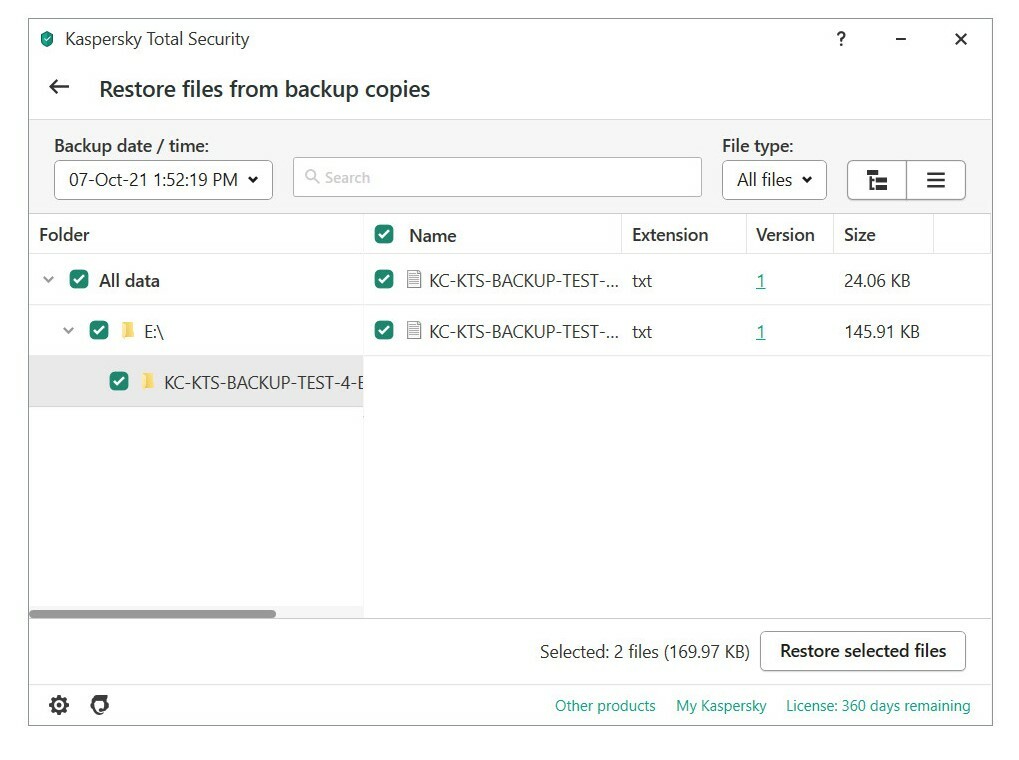1019x760 pixels.
Task: Open the help question mark icon
Action: (840, 39)
